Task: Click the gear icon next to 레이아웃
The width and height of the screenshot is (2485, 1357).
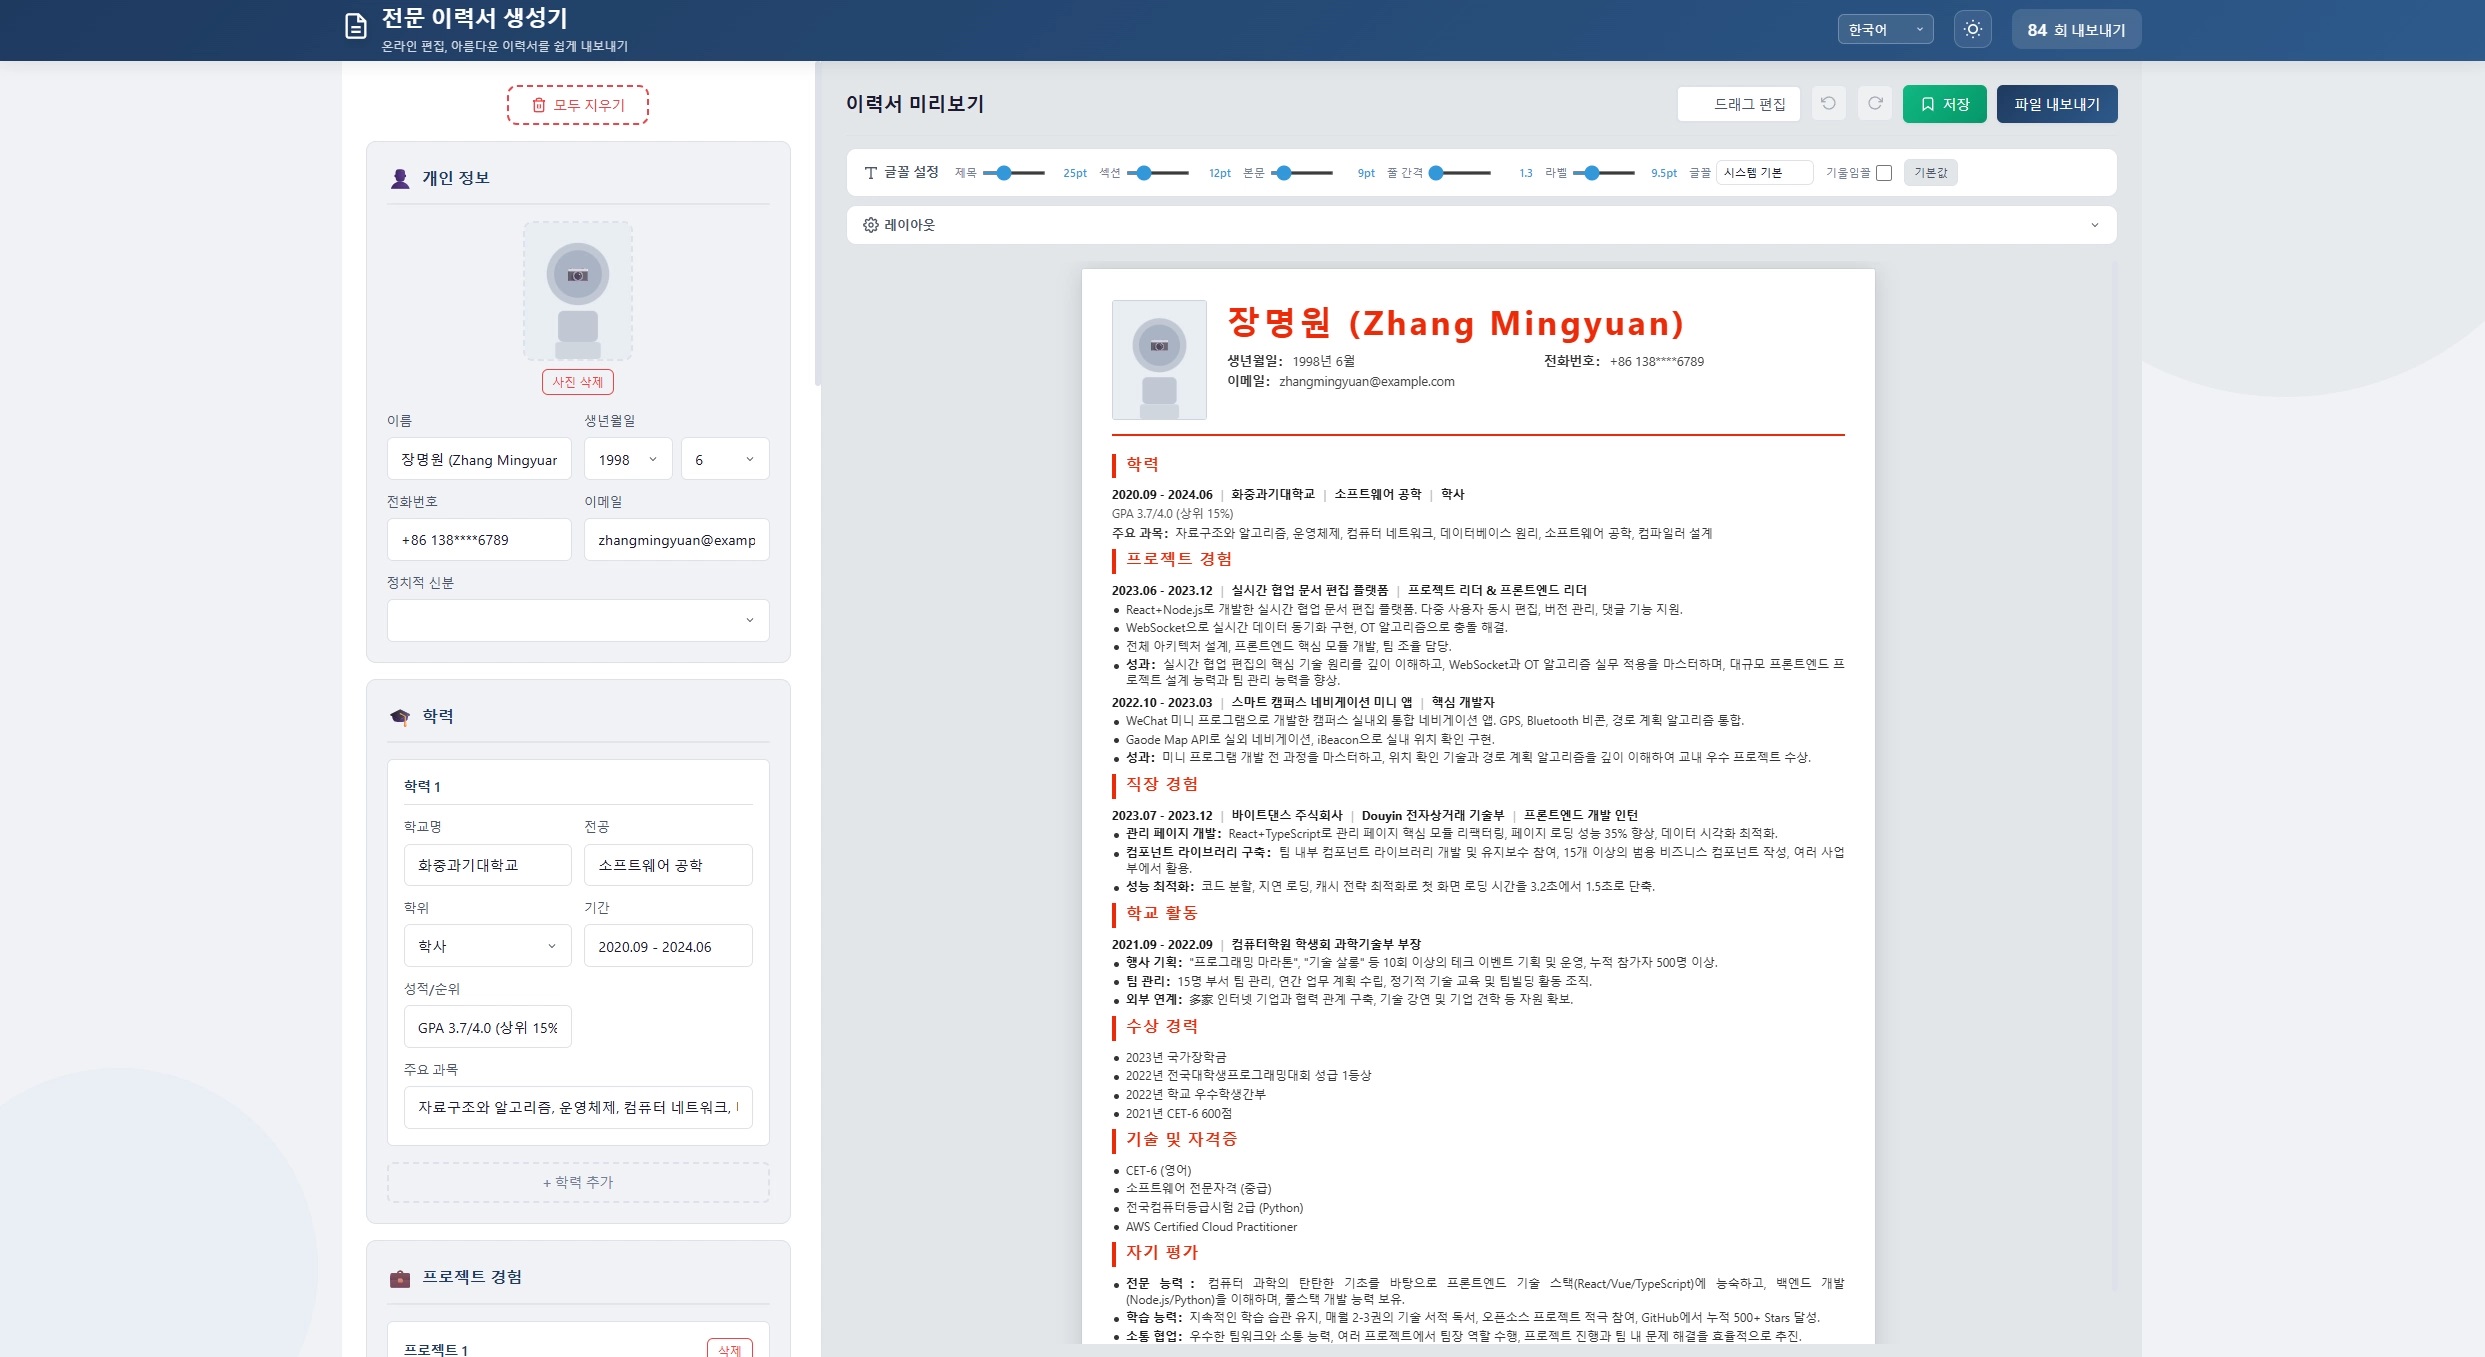Action: click(870, 225)
